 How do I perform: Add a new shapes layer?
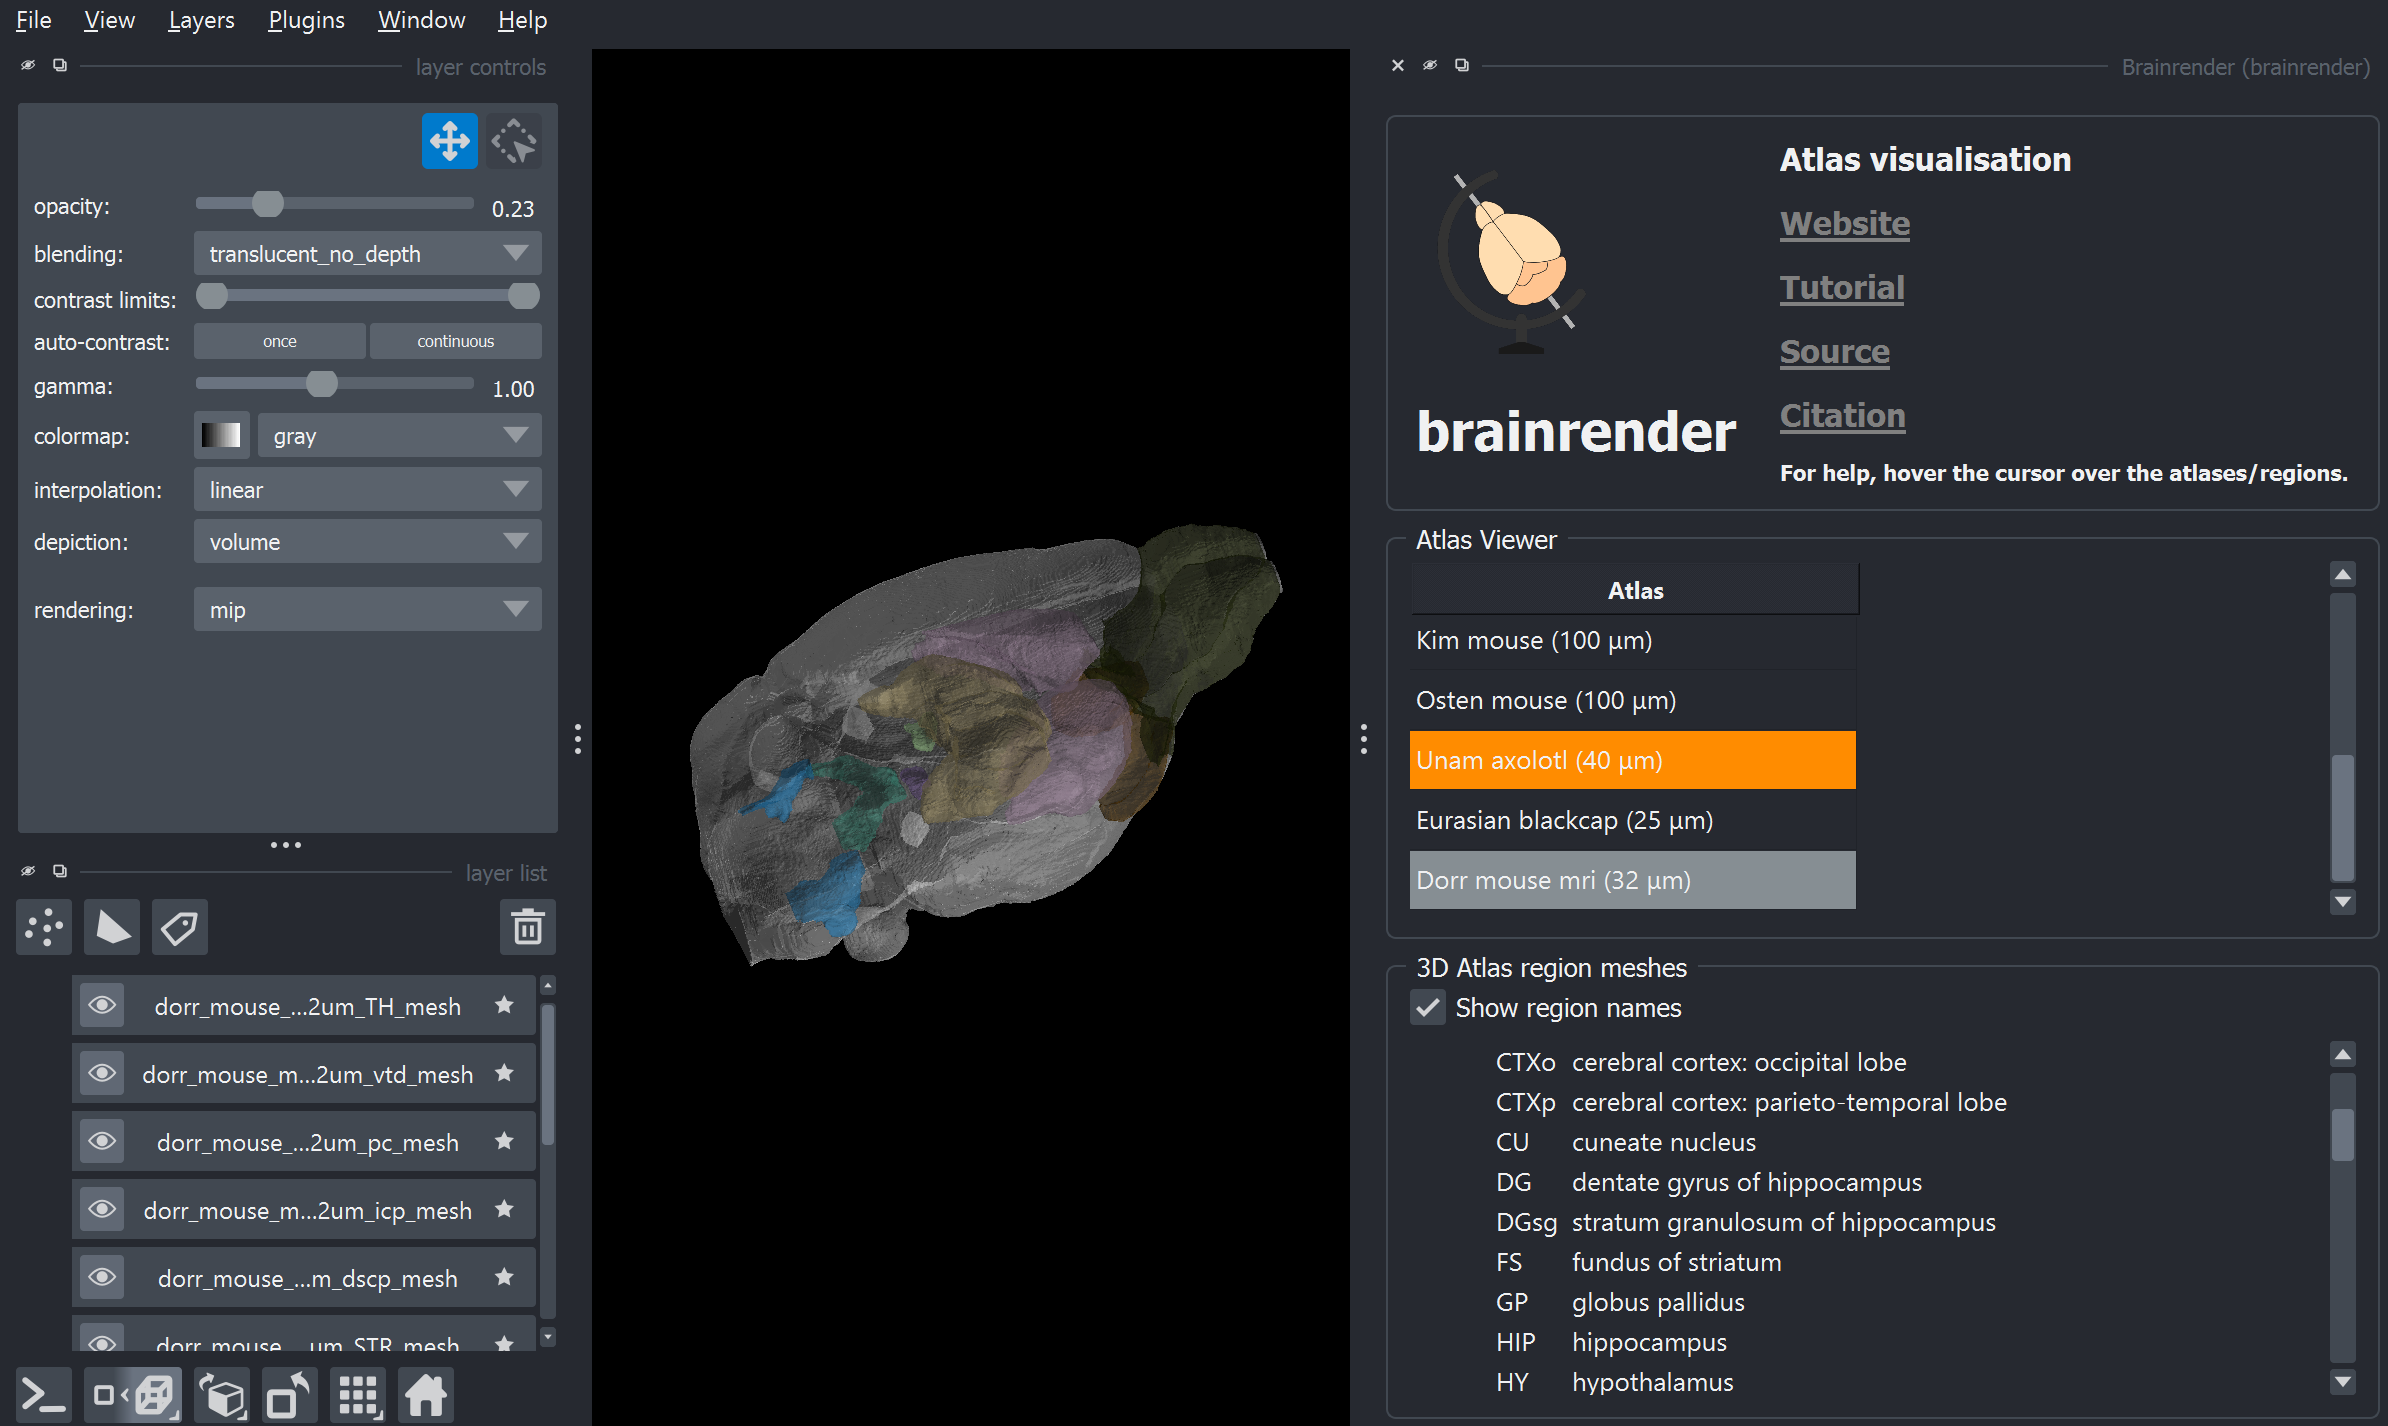(112, 927)
